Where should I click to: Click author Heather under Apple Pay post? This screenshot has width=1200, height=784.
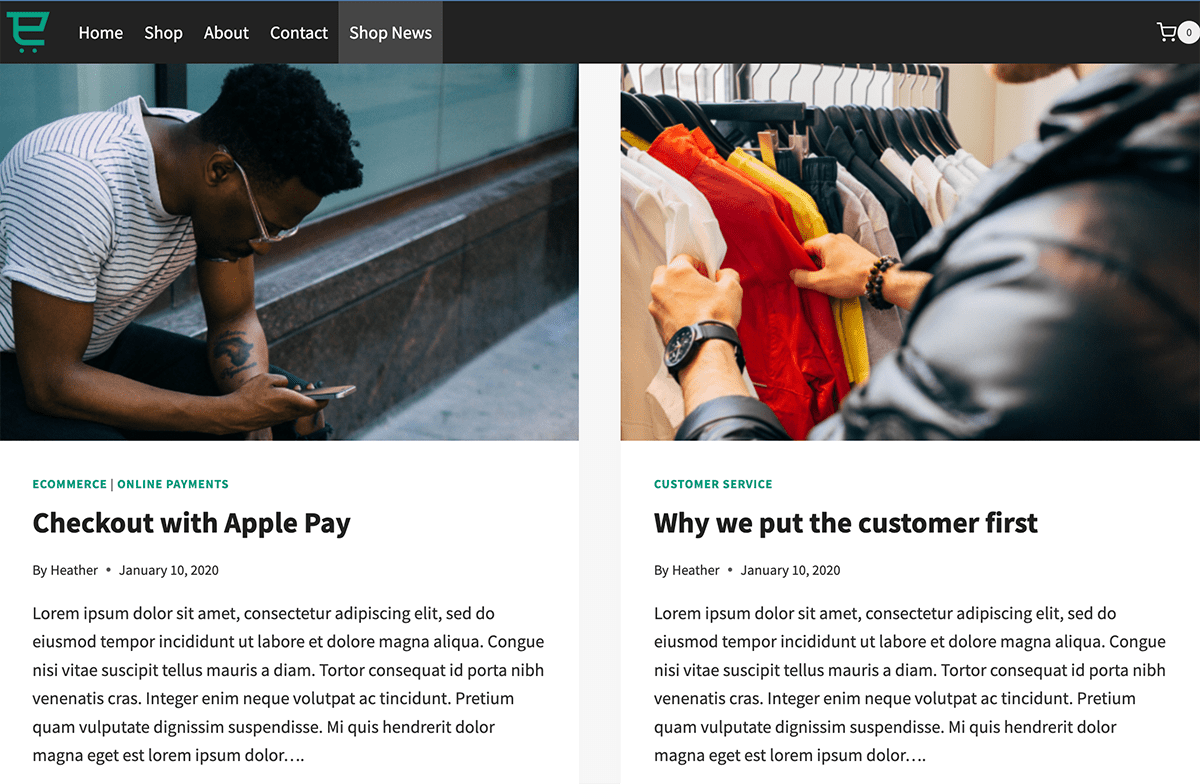(74, 570)
